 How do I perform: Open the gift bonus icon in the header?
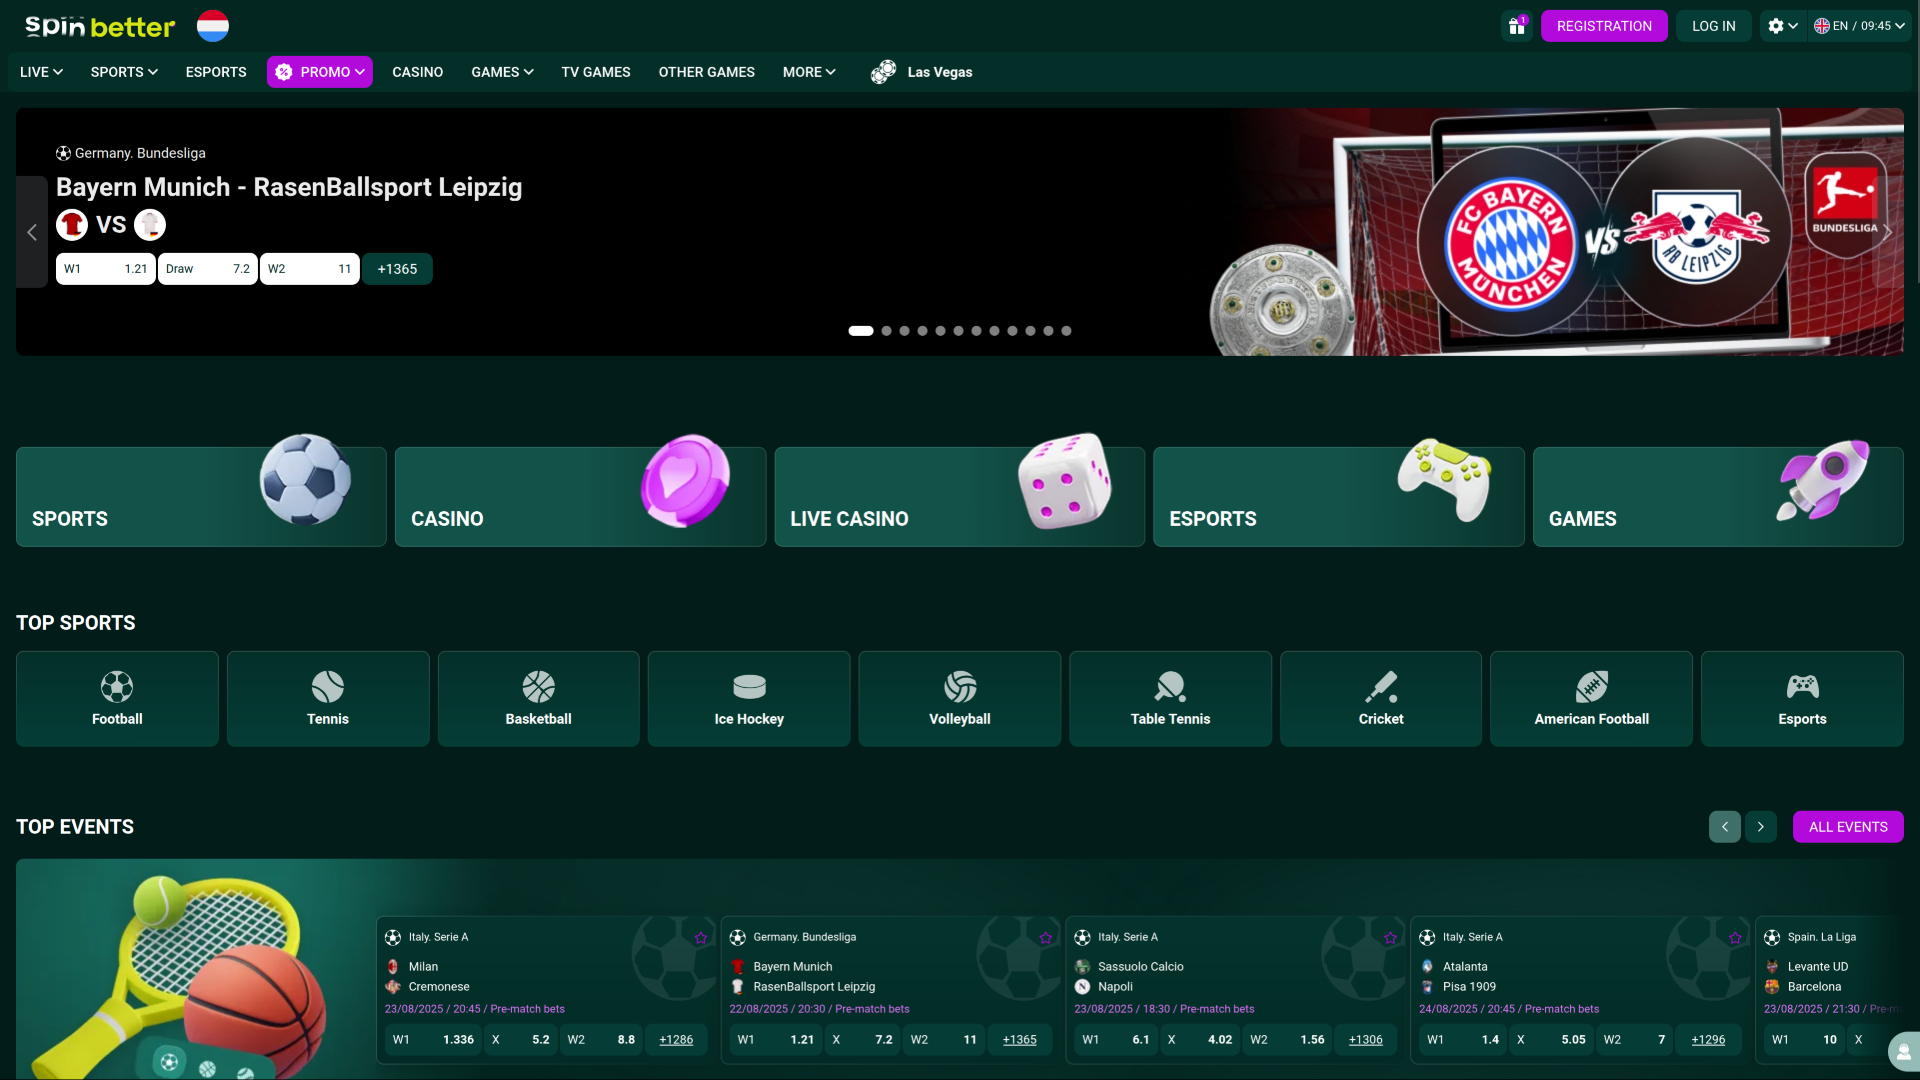1516,25
